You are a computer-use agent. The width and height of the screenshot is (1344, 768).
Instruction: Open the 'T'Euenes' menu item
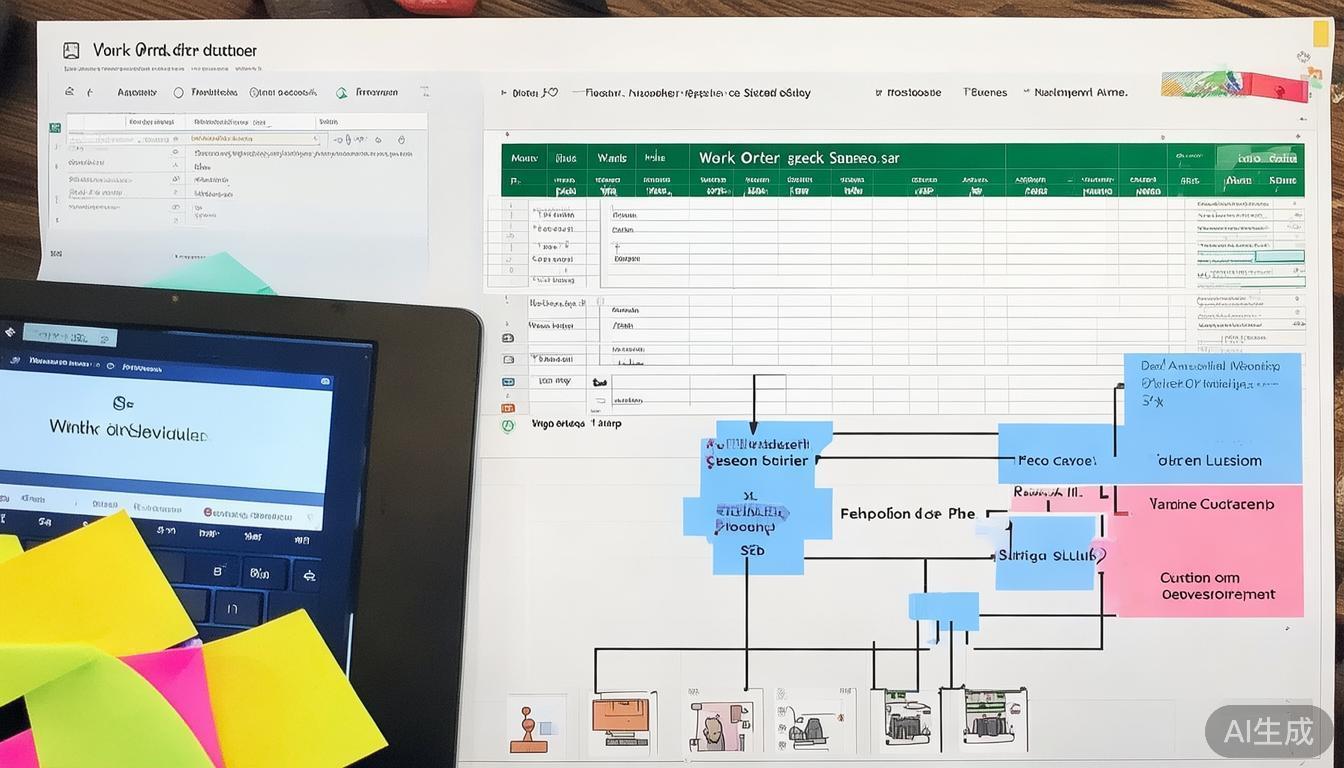click(x=985, y=92)
